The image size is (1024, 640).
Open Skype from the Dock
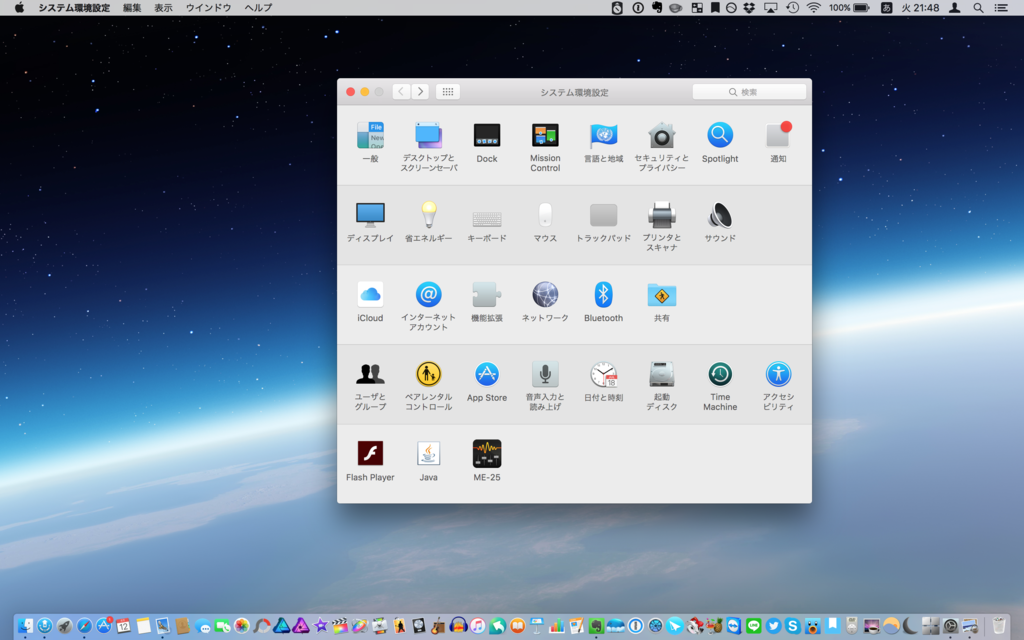click(x=793, y=626)
